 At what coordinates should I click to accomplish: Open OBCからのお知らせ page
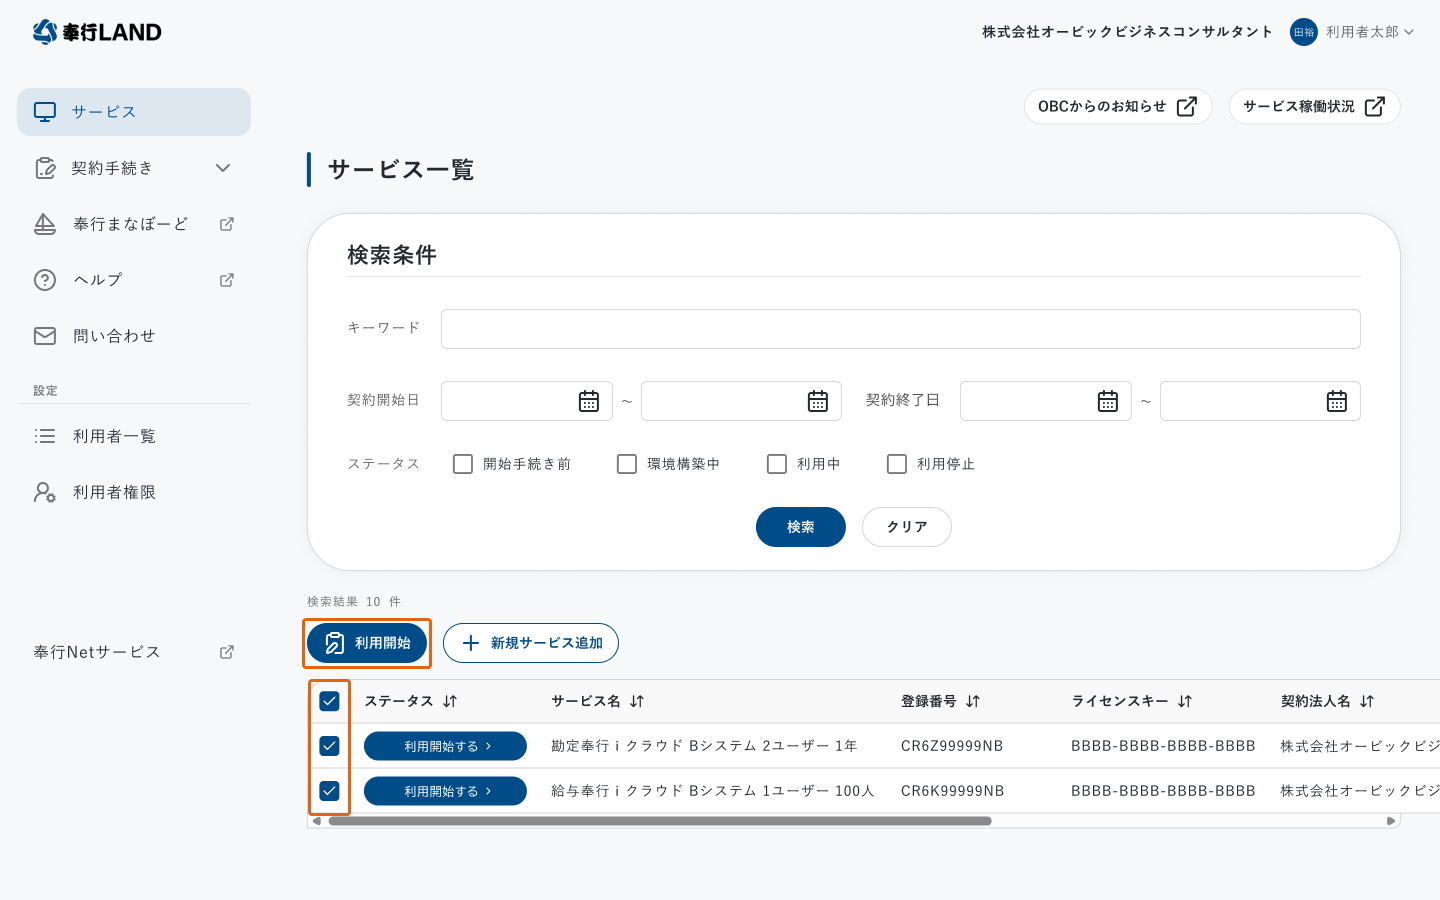pyautogui.click(x=1118, y=106)
